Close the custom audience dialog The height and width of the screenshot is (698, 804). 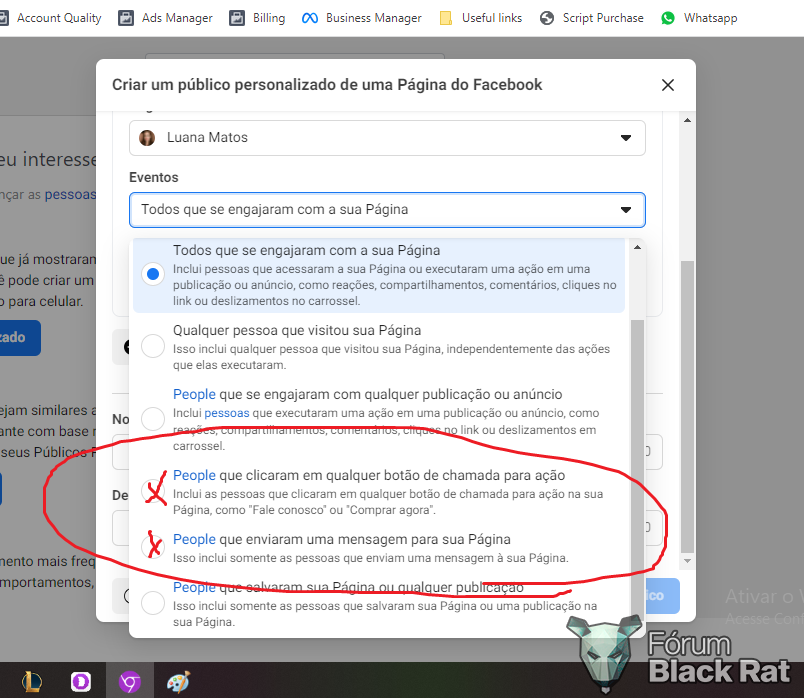tap(668, 85)
